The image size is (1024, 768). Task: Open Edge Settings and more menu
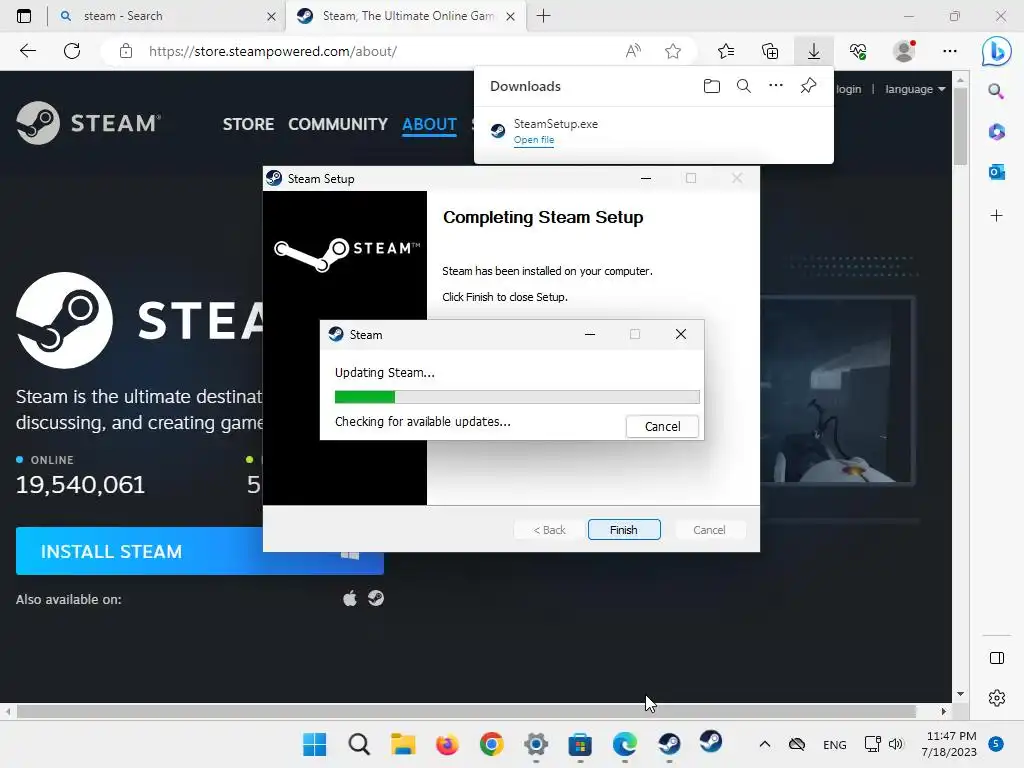950,51
